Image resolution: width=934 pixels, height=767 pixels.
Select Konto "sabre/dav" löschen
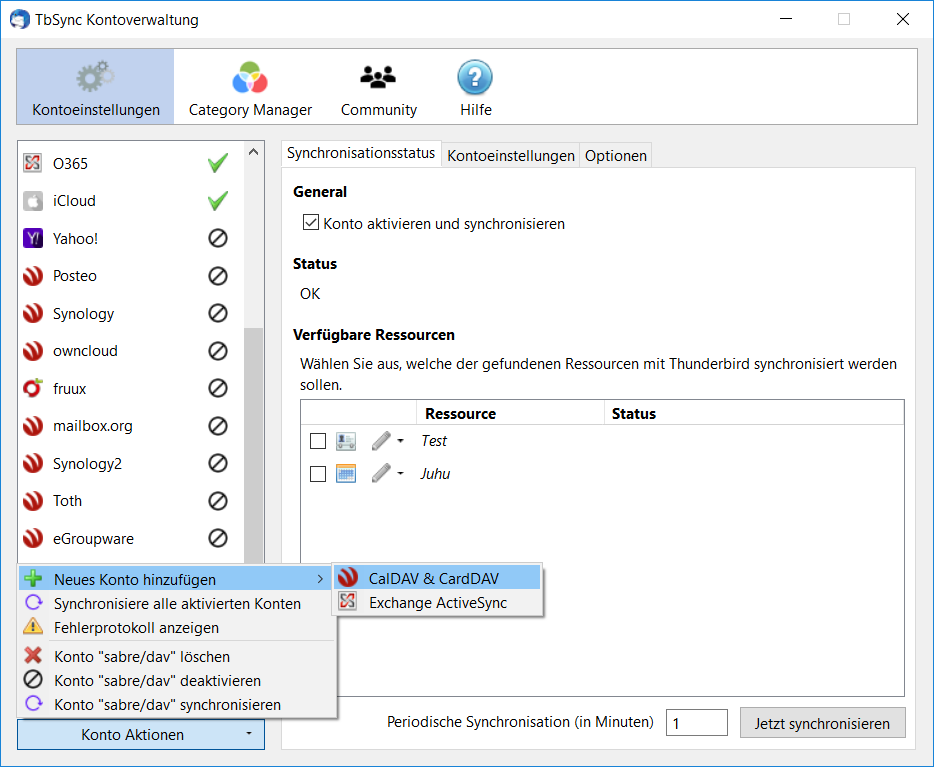click(176, 656)
